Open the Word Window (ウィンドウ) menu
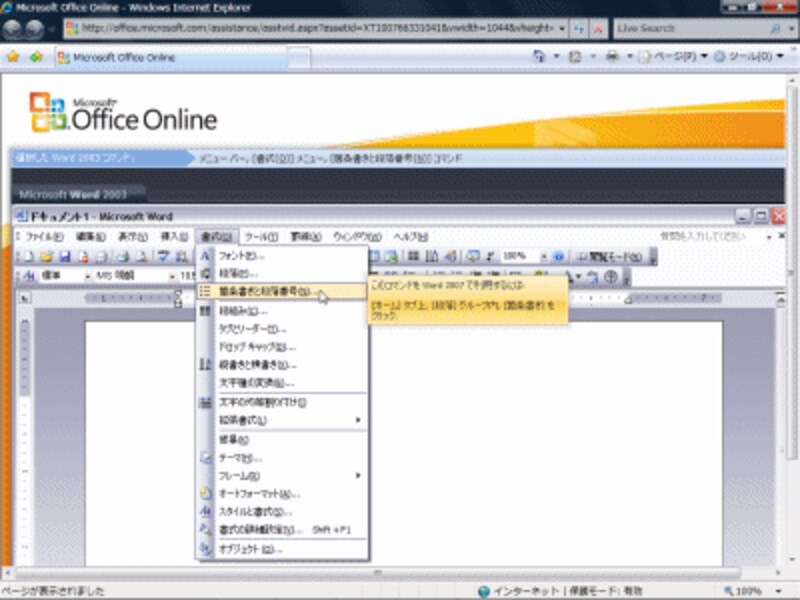 [357, 237]
